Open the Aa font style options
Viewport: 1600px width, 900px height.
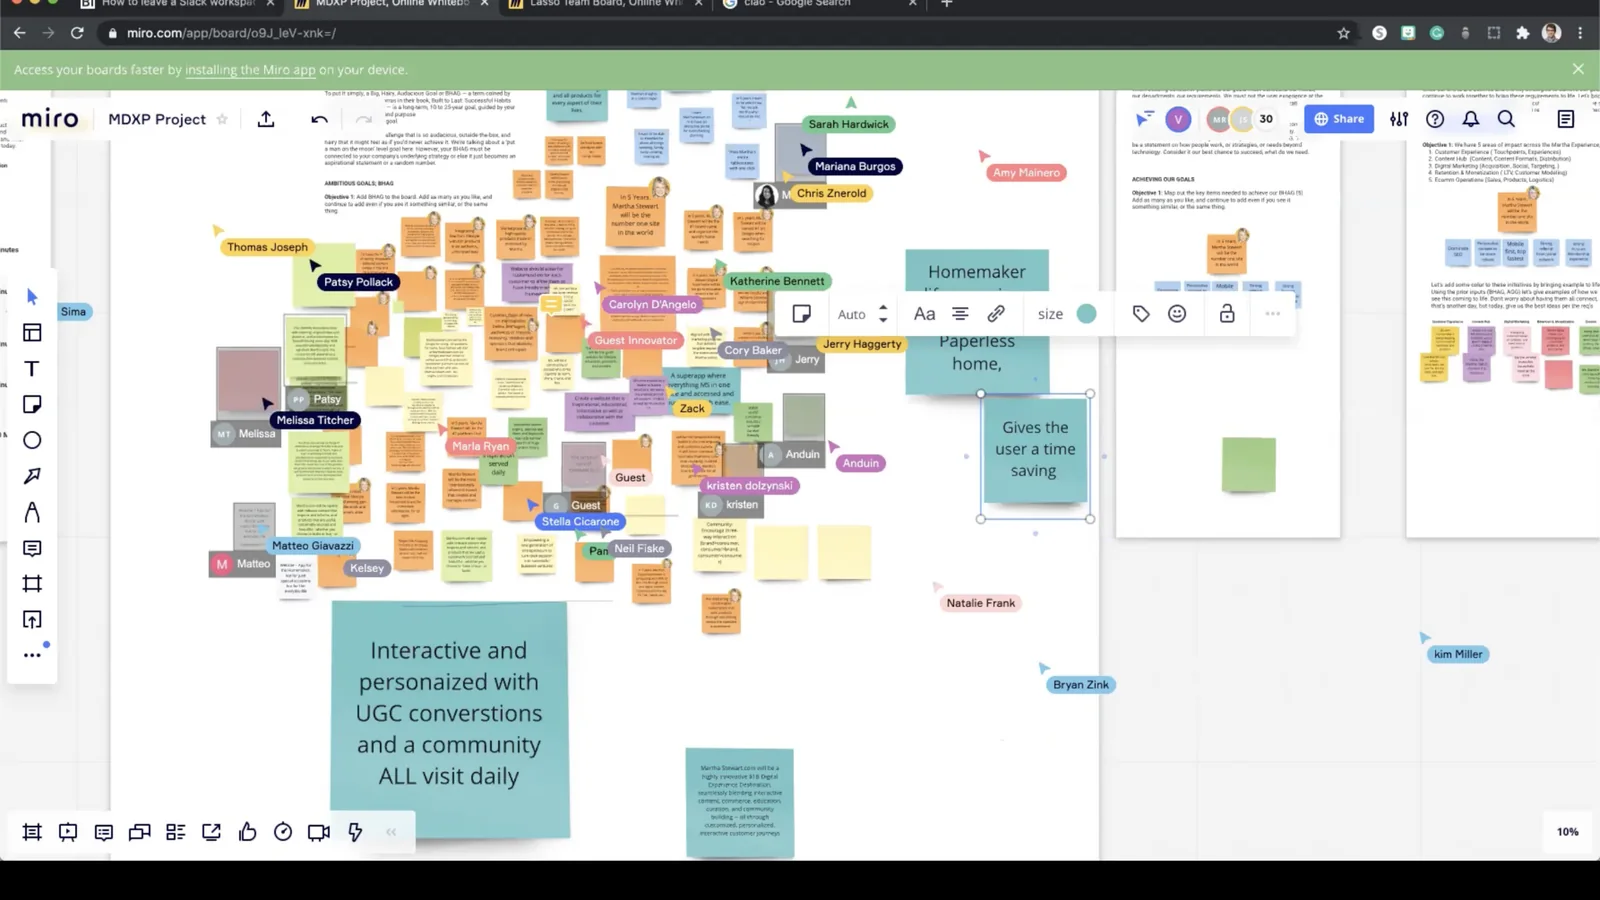pyautogui.click(x=924, y=314)
